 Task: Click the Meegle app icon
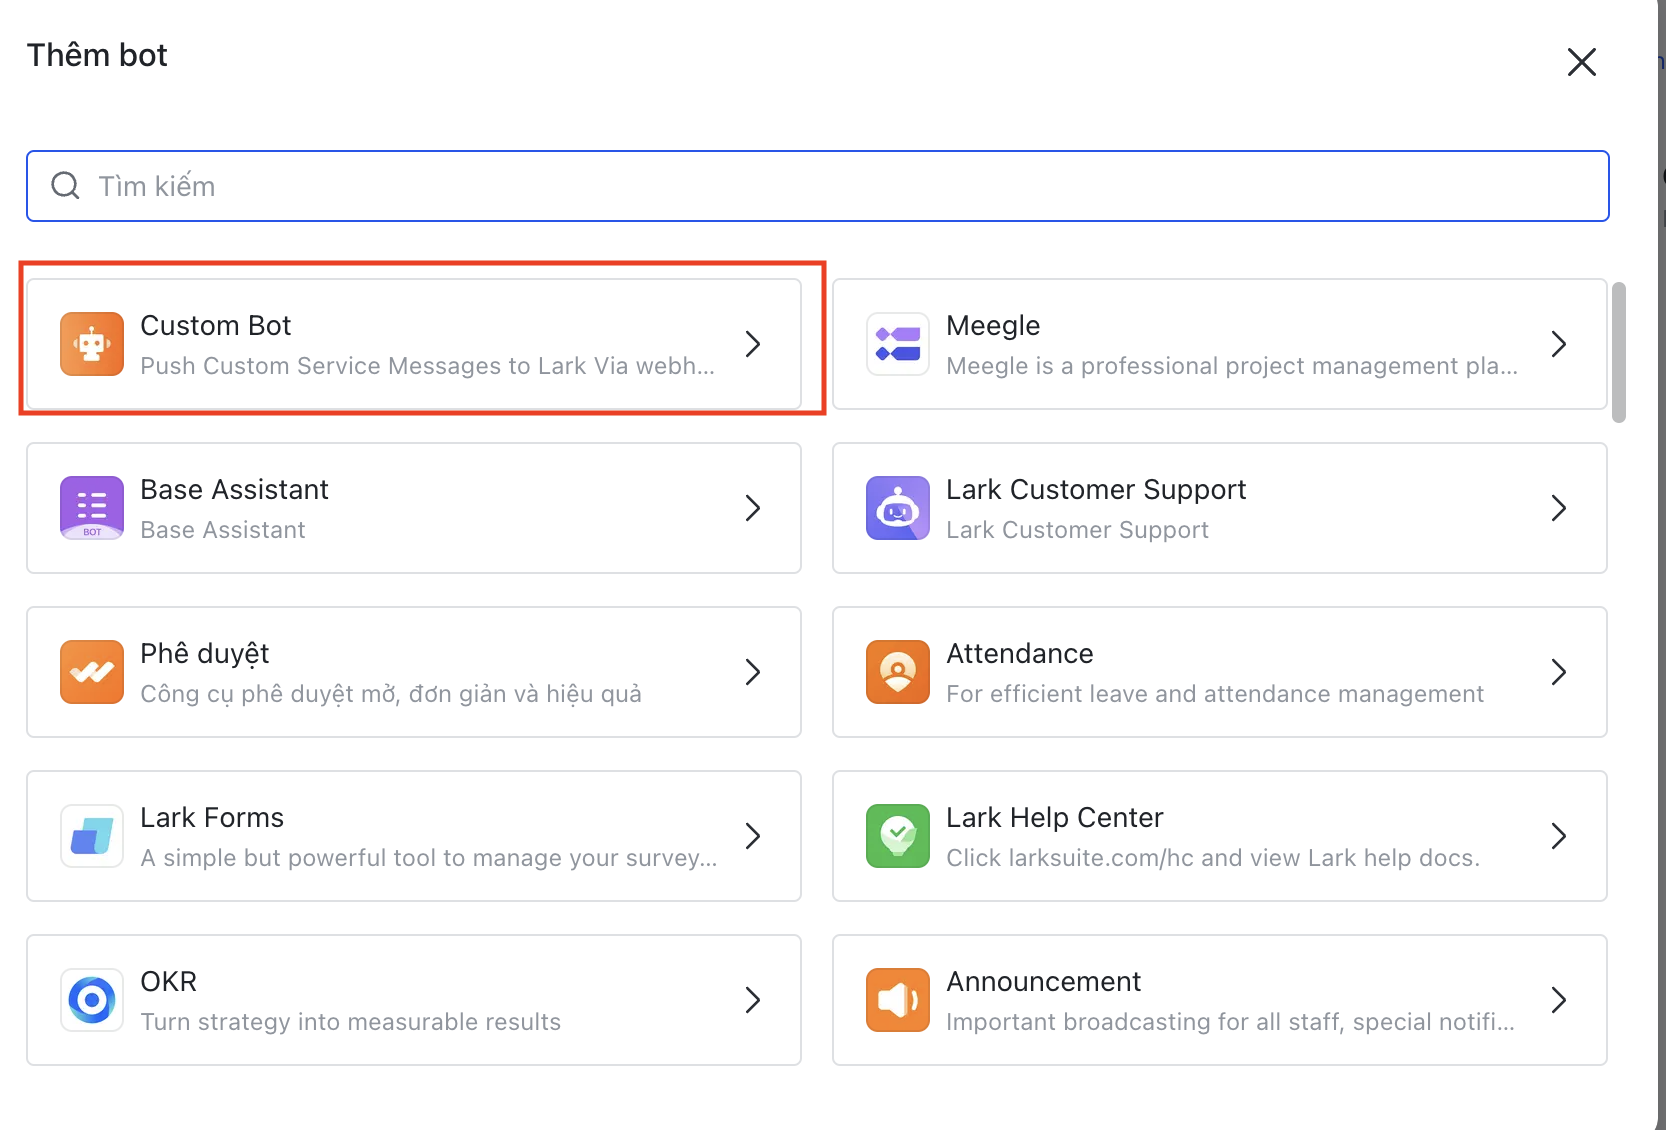pos(897,344)
